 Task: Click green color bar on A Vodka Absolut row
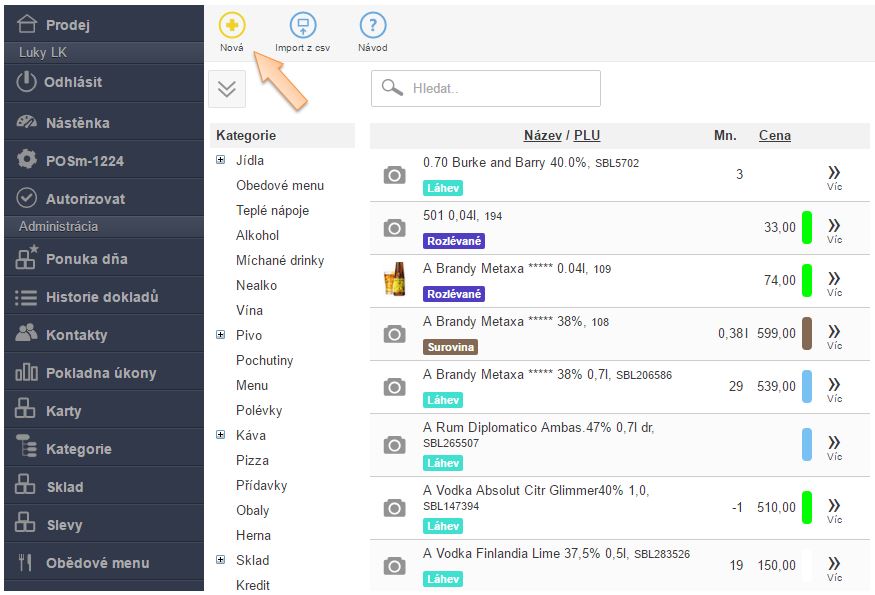coord(807,507)
